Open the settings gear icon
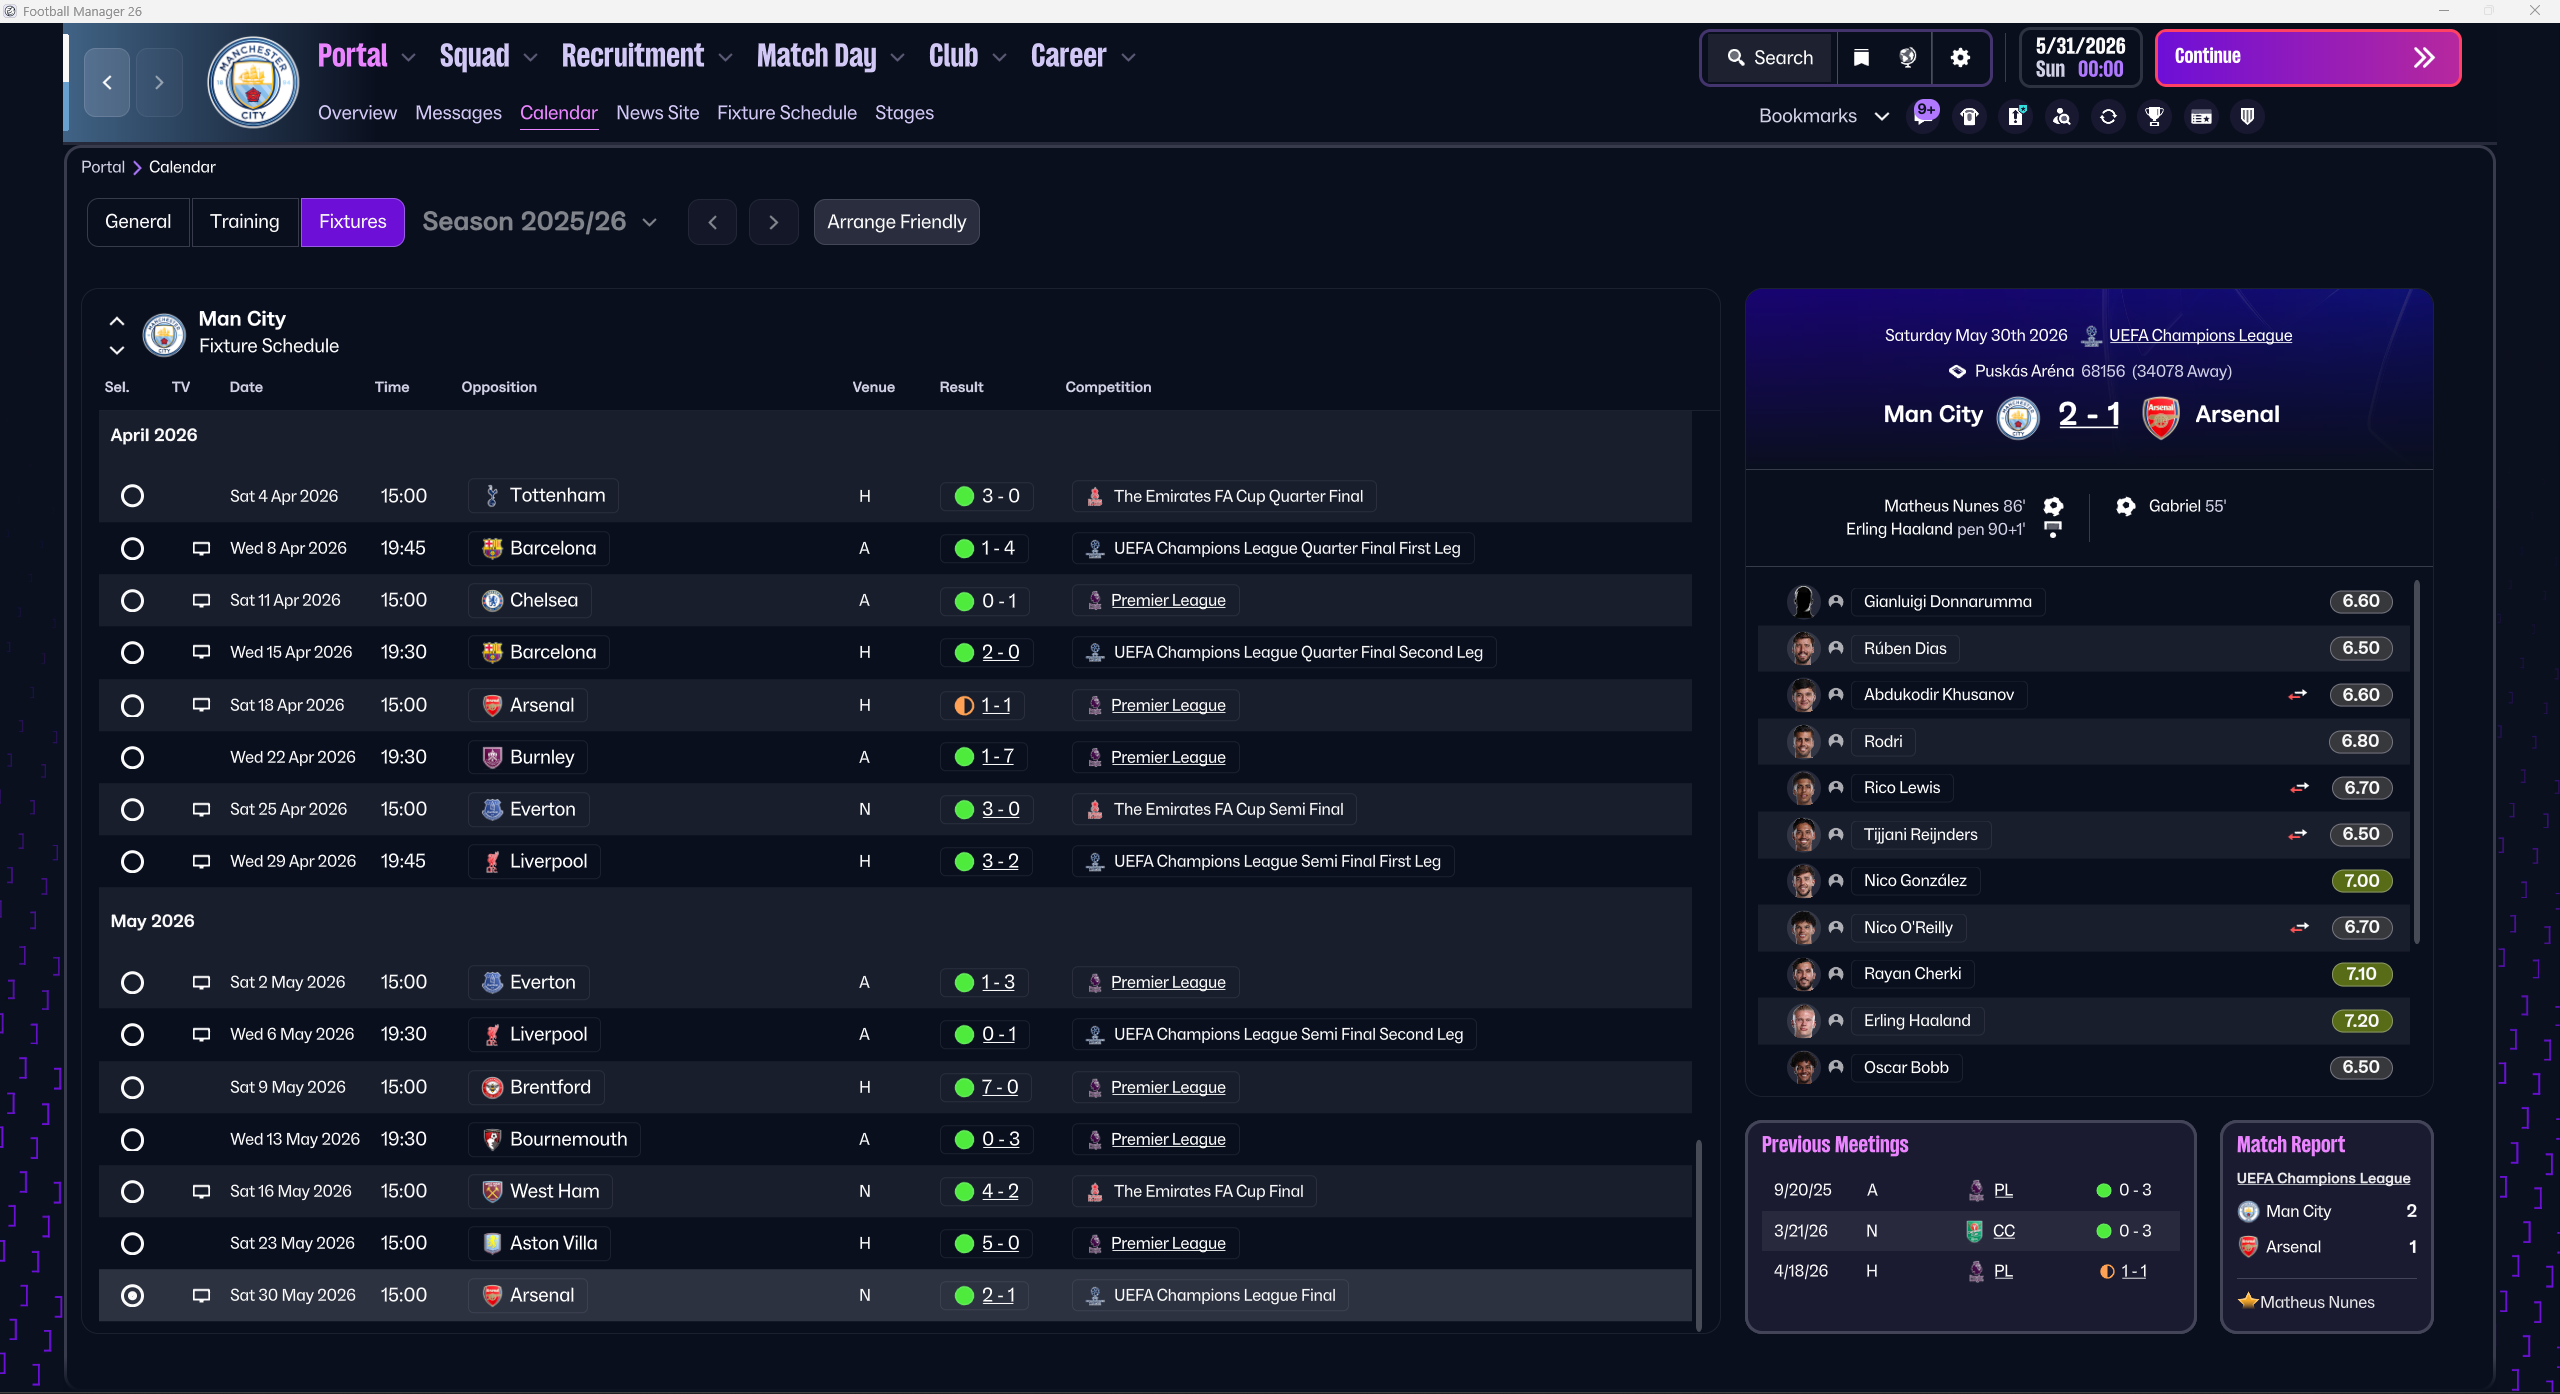2560x1394 pixels. pos(1960,58)
